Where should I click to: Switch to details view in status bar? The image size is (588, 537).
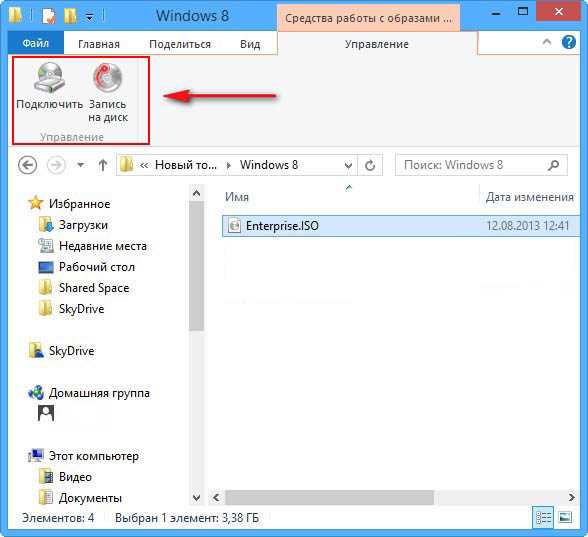(x=543, y=518)
